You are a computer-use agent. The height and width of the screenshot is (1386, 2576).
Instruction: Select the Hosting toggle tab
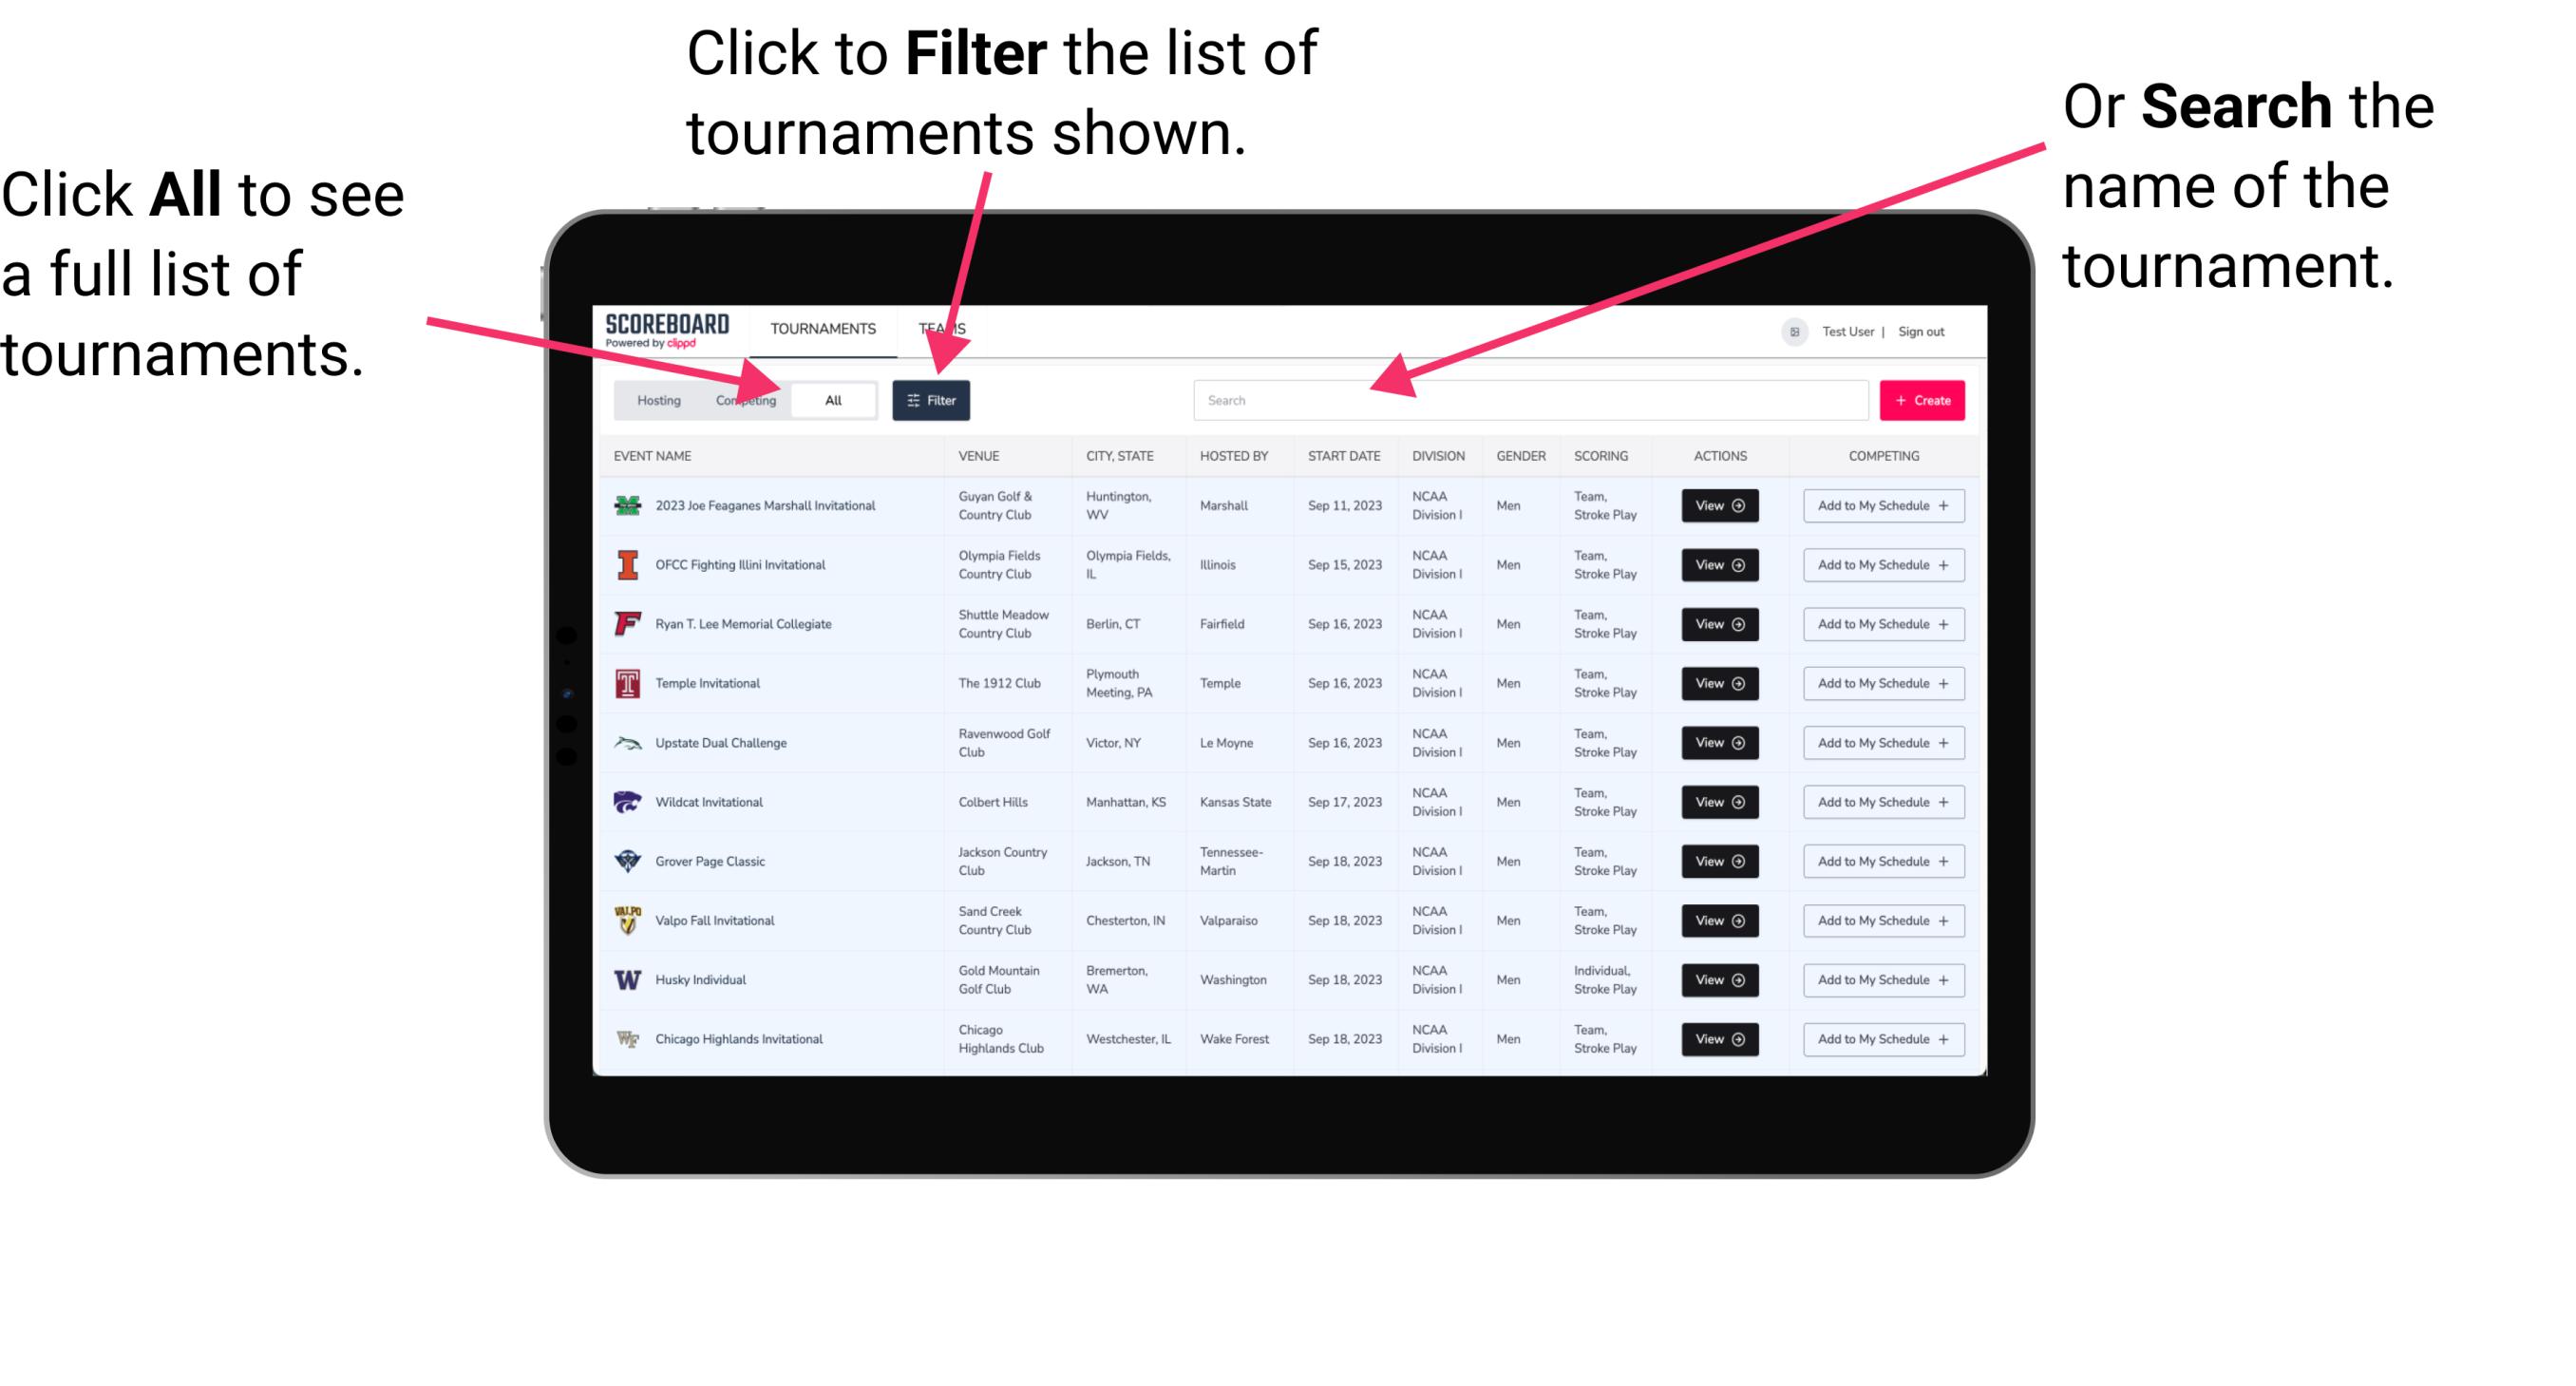click(655, 399)
